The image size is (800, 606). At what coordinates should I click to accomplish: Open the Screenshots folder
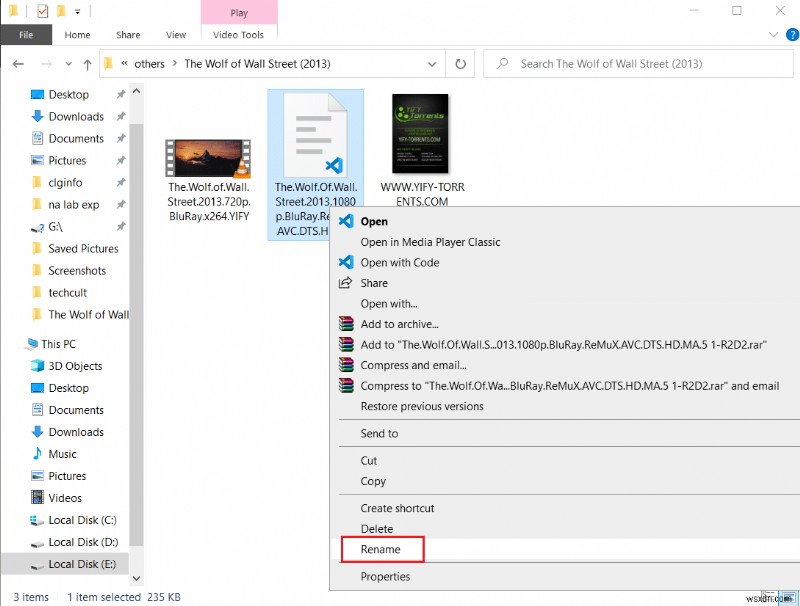77,270
